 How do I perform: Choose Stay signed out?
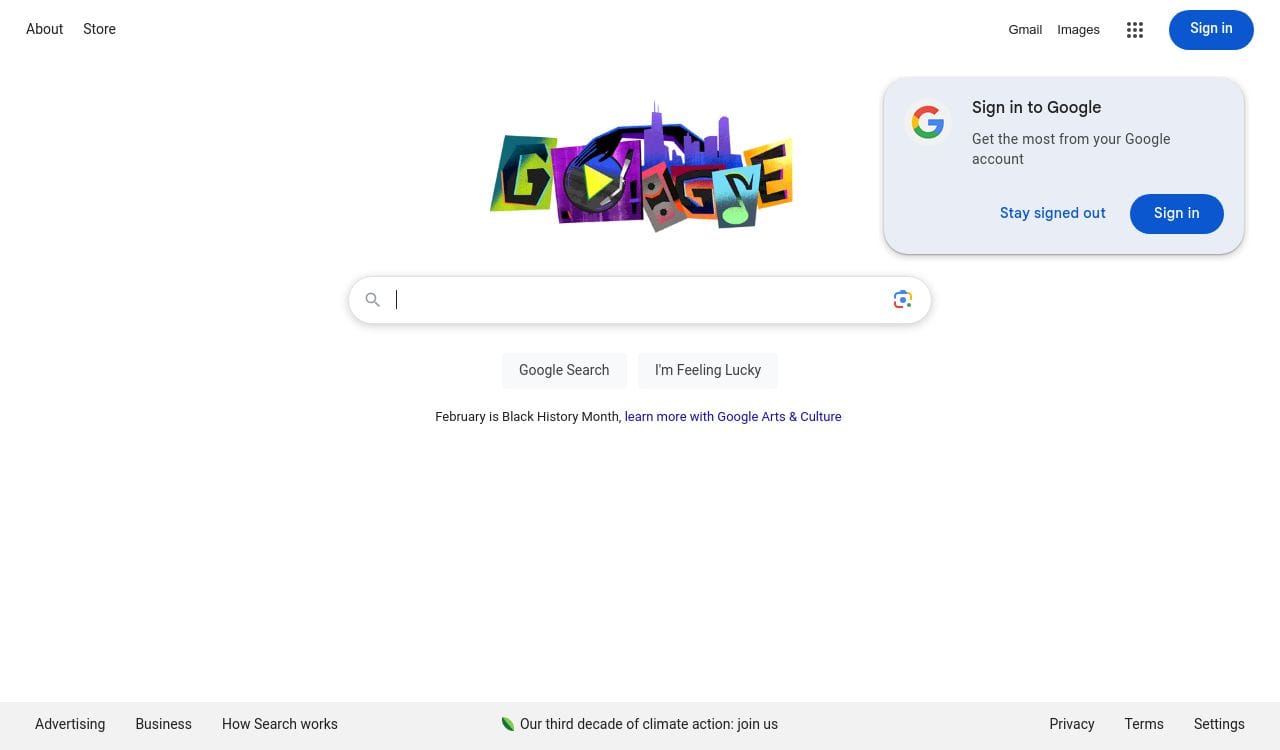tap(1052, 213)
